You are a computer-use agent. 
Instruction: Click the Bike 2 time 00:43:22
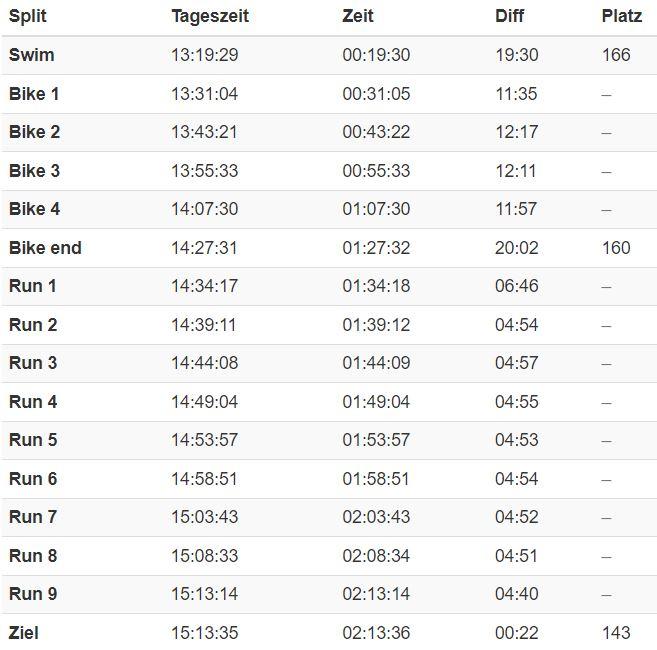point(376,132)
